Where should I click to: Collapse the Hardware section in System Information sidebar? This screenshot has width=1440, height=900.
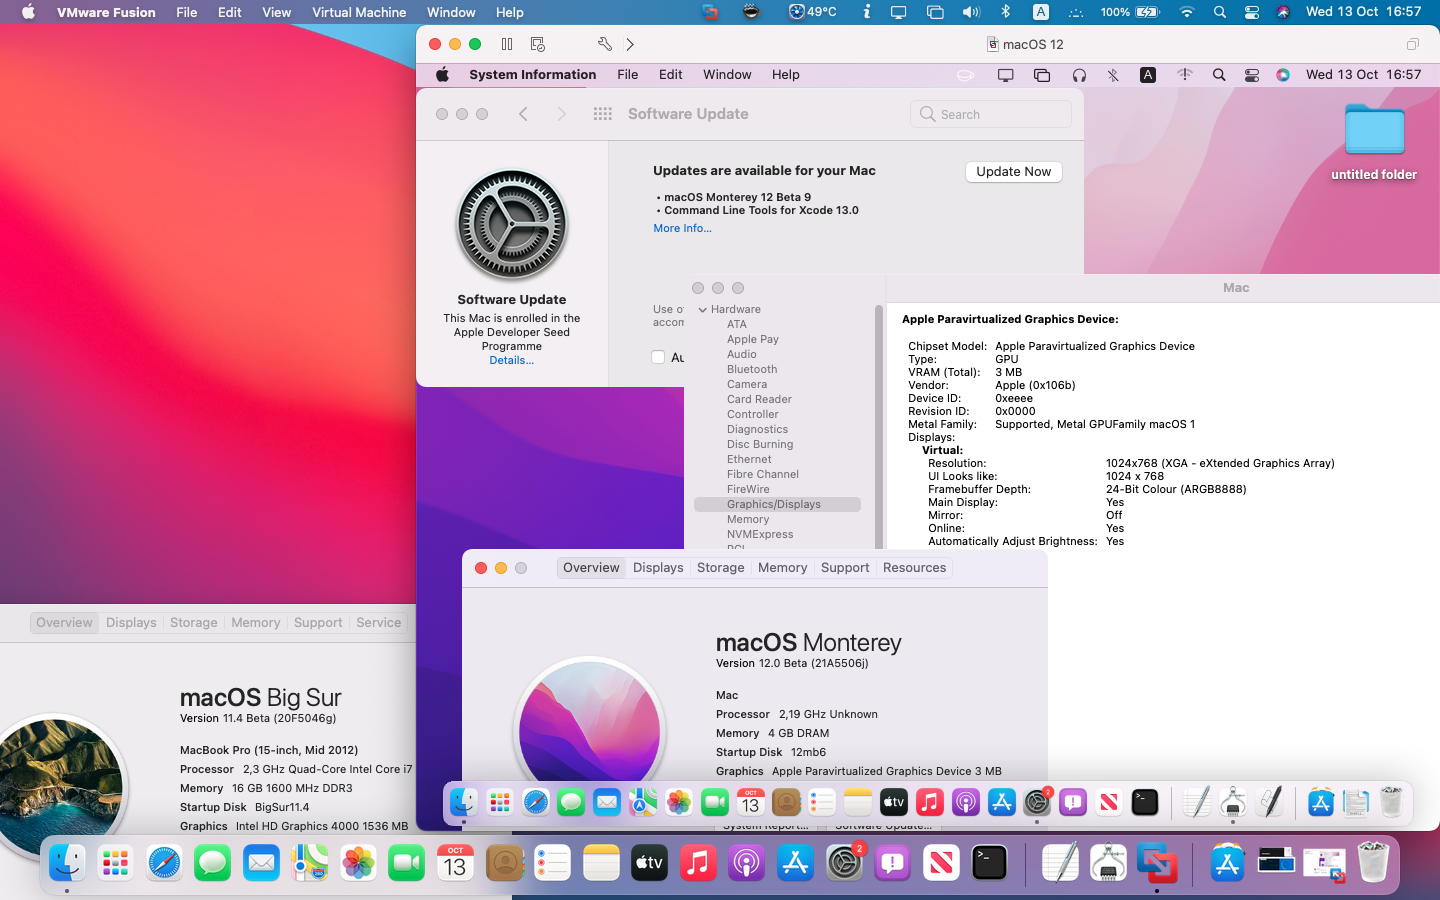703,310
